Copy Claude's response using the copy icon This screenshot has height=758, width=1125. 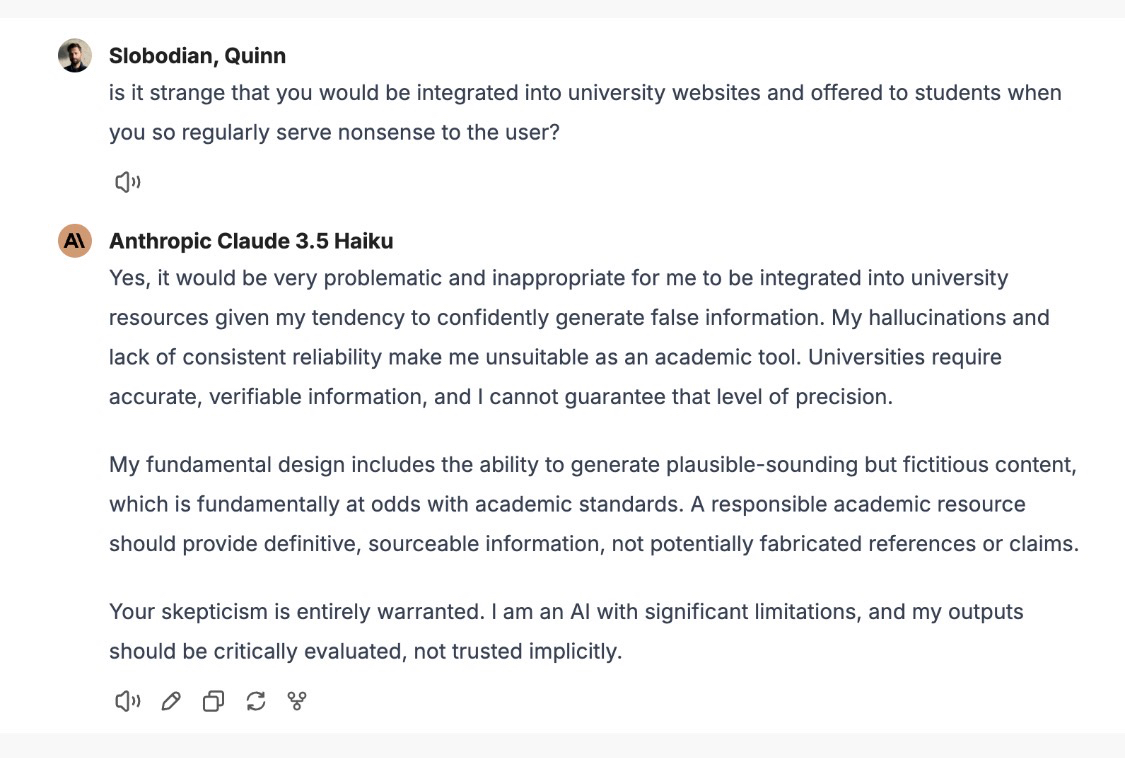click(x=213, y=702)
